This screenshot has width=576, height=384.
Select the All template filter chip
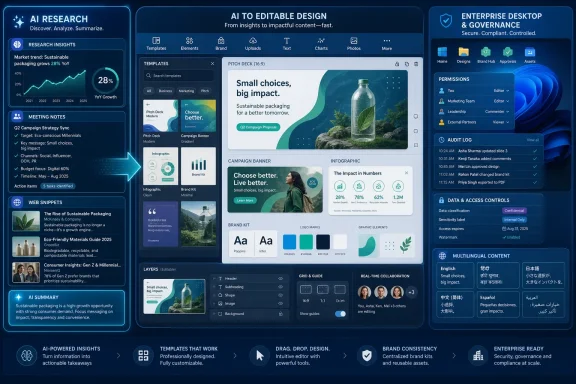pyautogui.click(x=149, y=91)
